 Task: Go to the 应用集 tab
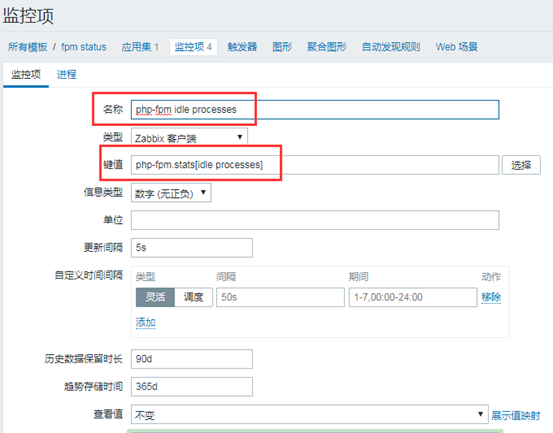140,47
